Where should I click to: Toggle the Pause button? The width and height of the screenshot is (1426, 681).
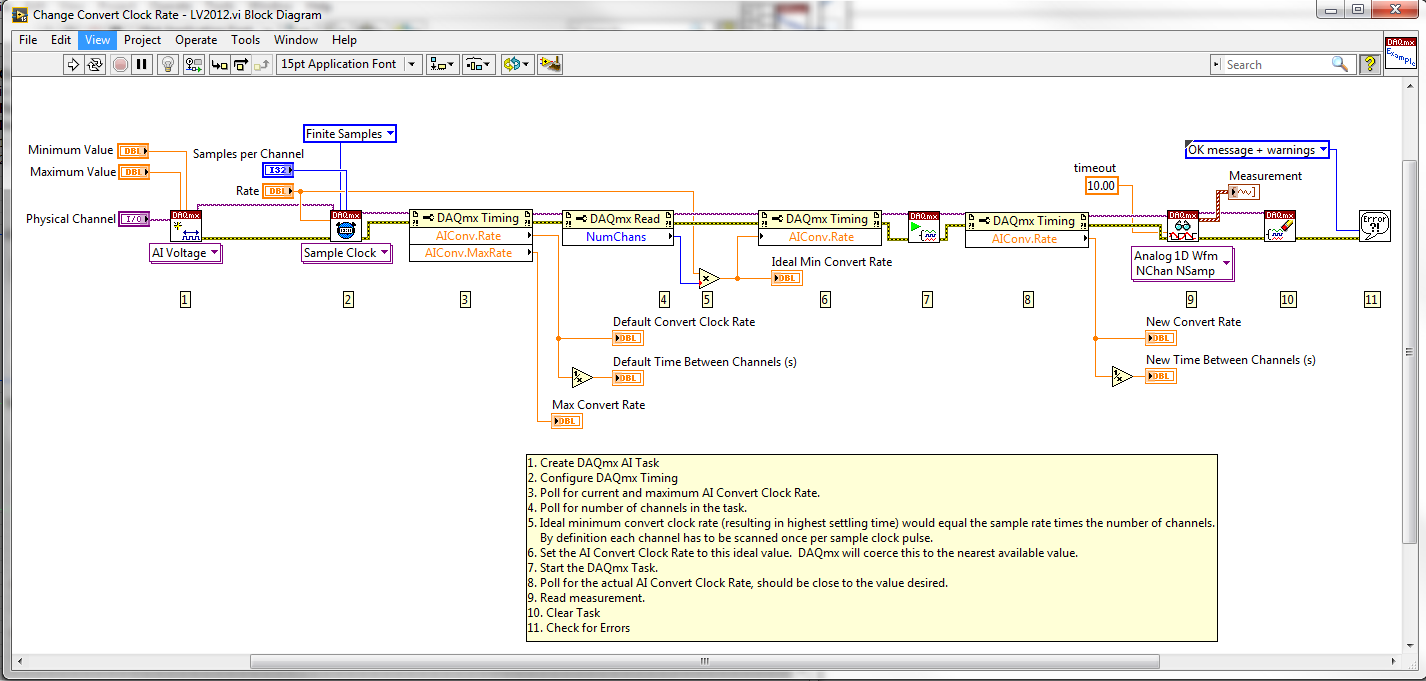142,64
